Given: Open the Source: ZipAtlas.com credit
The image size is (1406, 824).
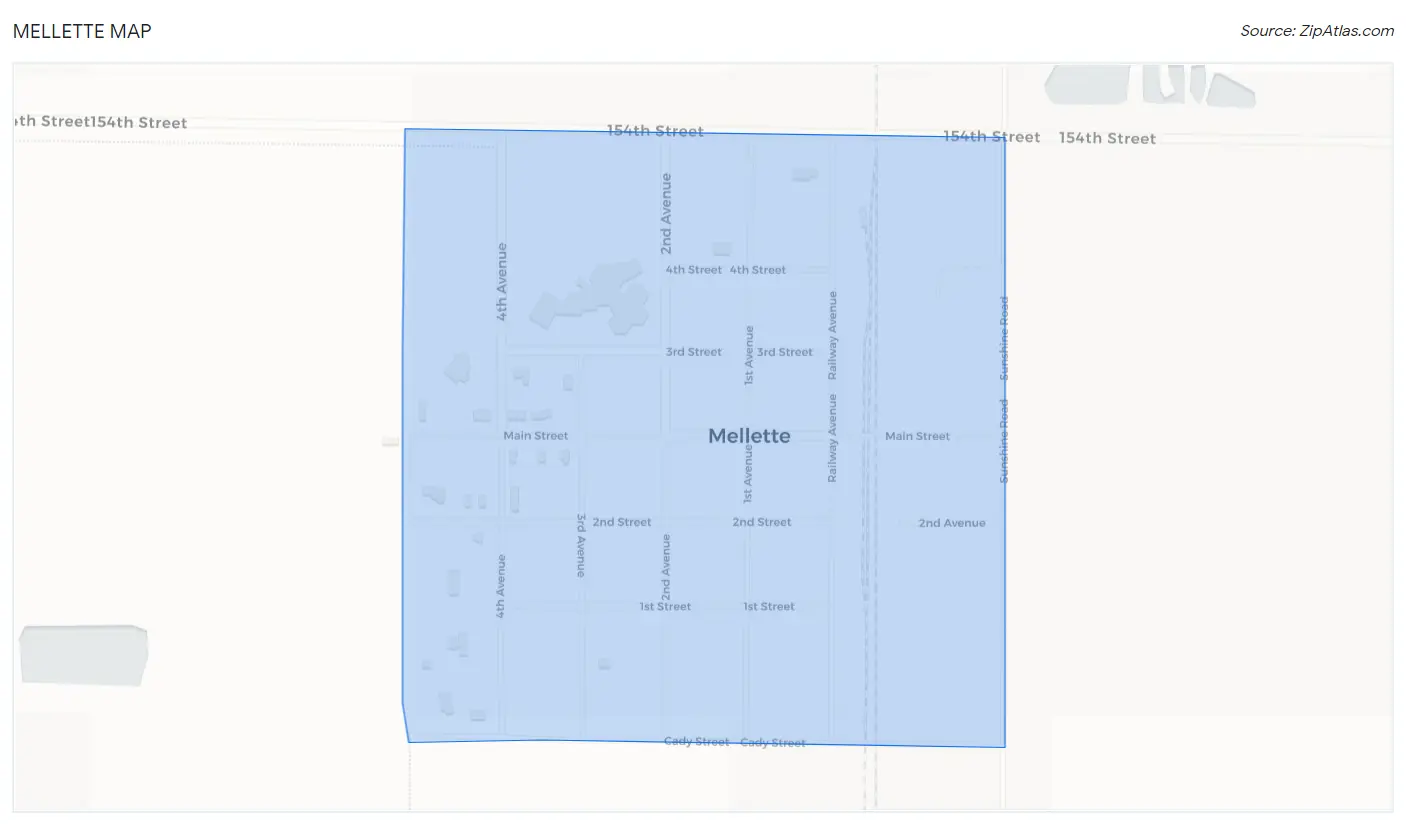Looking at the screenshot, I should tap(1317, 31).
